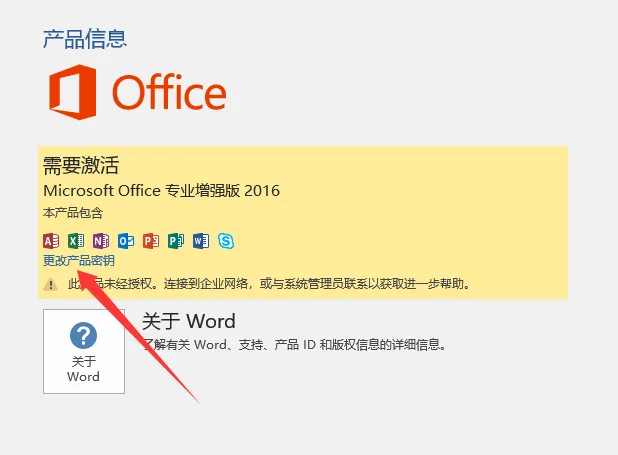
Task: Click the green Excel icon
Action: click(76, 241)
